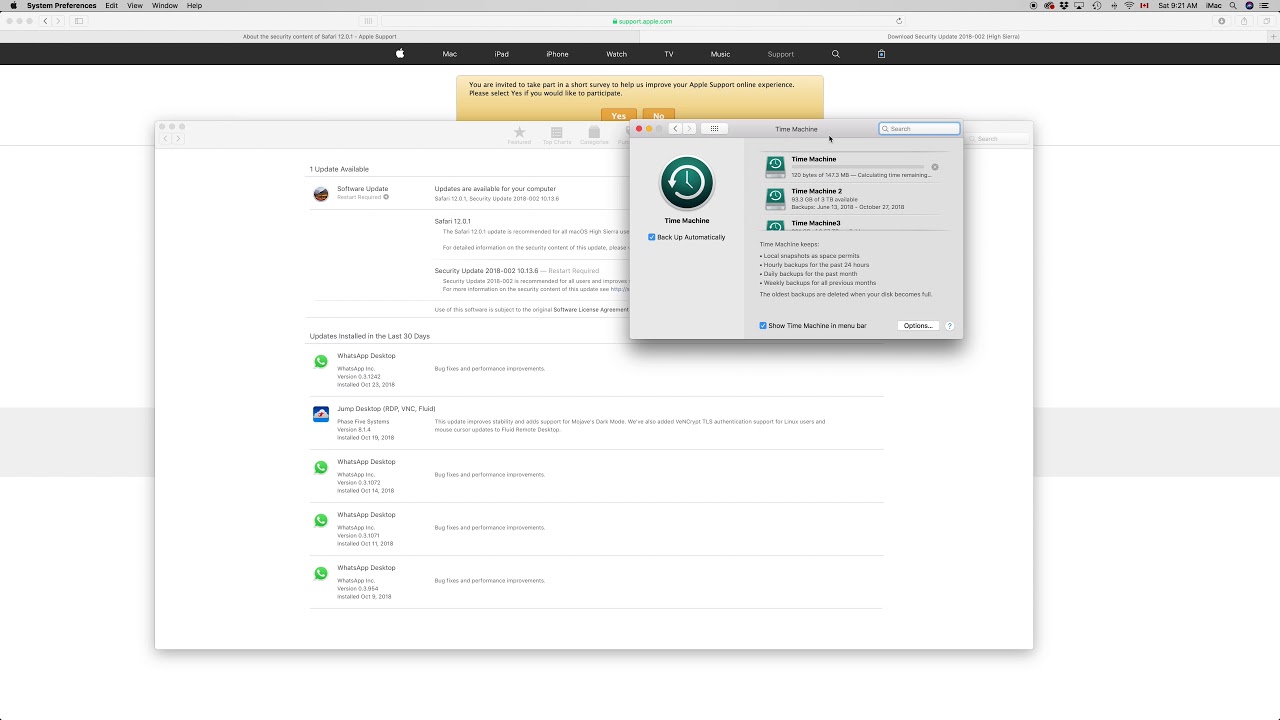
Task: Go back in System Preferences window
Action: pyautogui.click(x=675, y=128)
